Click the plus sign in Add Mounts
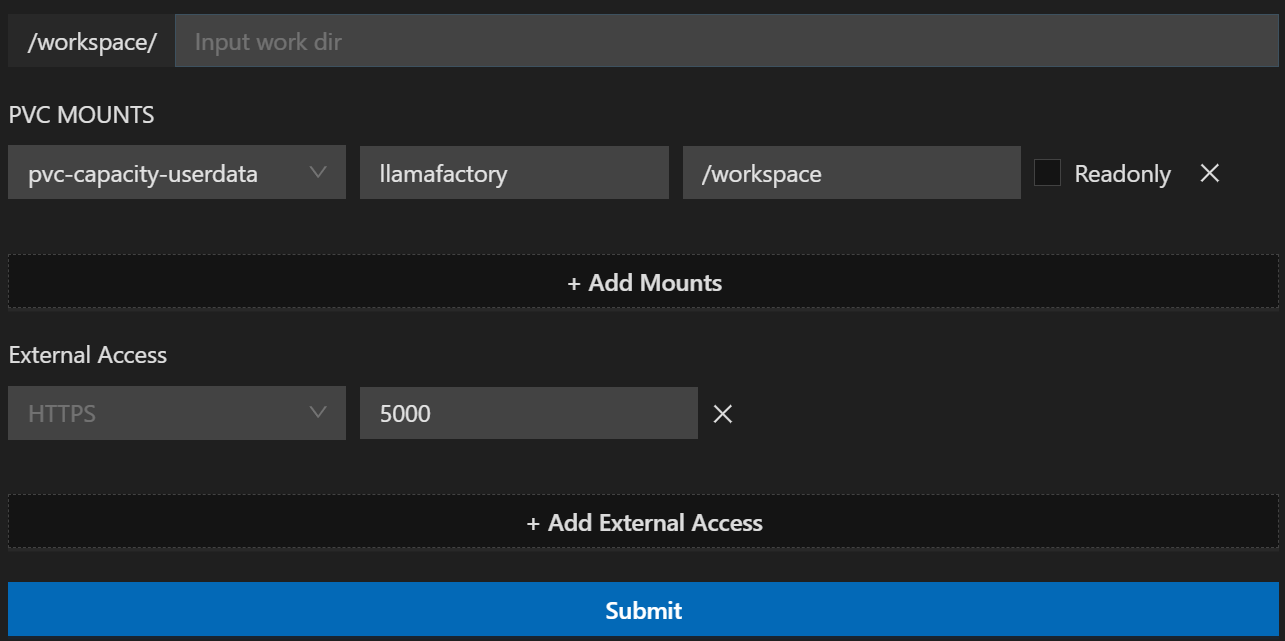 click(x=574, y=284)
